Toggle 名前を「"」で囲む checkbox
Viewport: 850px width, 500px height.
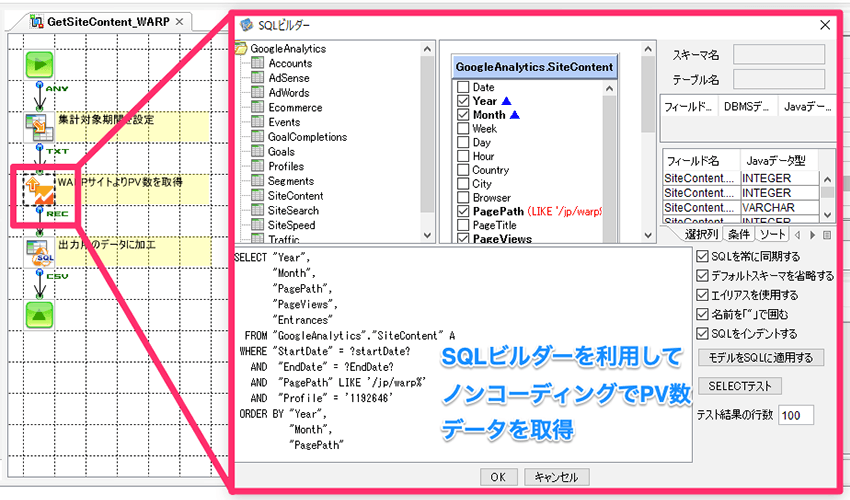(703, 314)
